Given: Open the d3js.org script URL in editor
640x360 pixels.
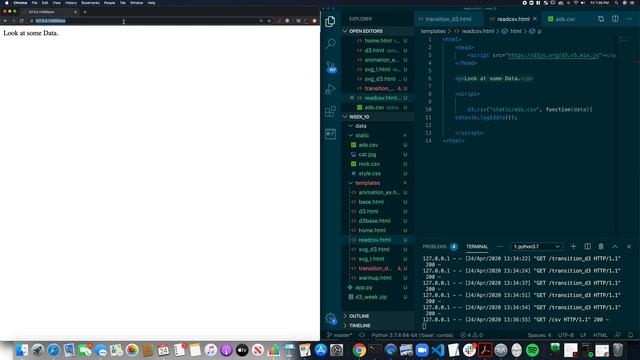Looking at the screenshot, I should (x=553, y=55).
